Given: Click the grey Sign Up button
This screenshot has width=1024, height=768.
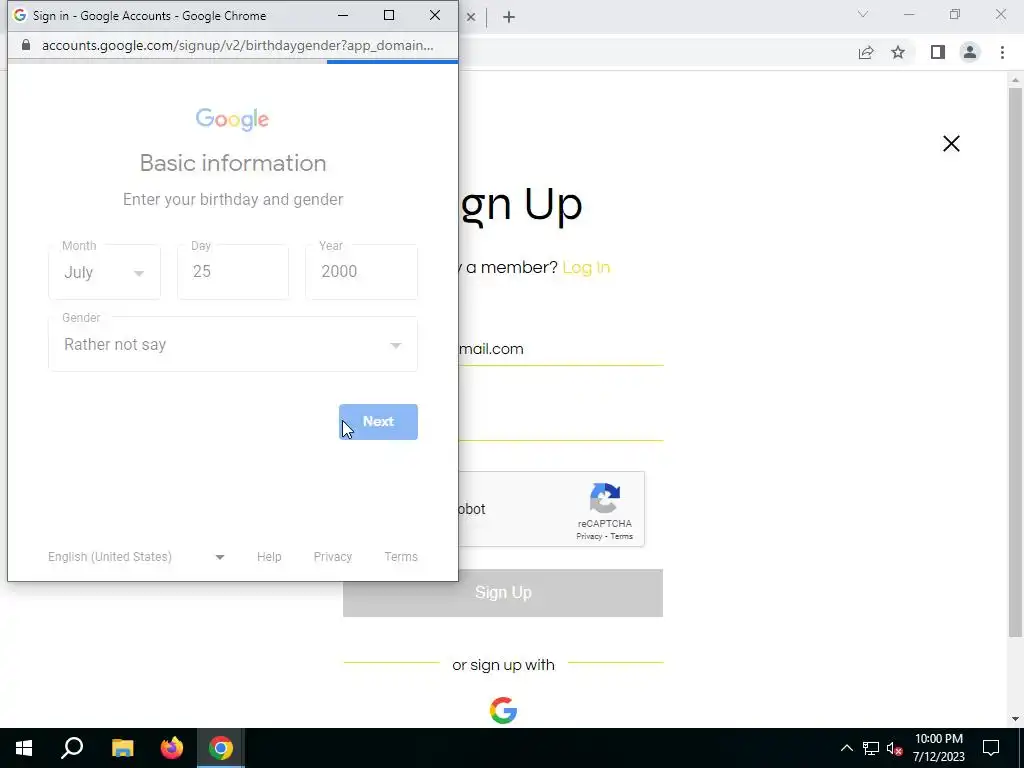Looking at the screenshot, I should point(503,593).
